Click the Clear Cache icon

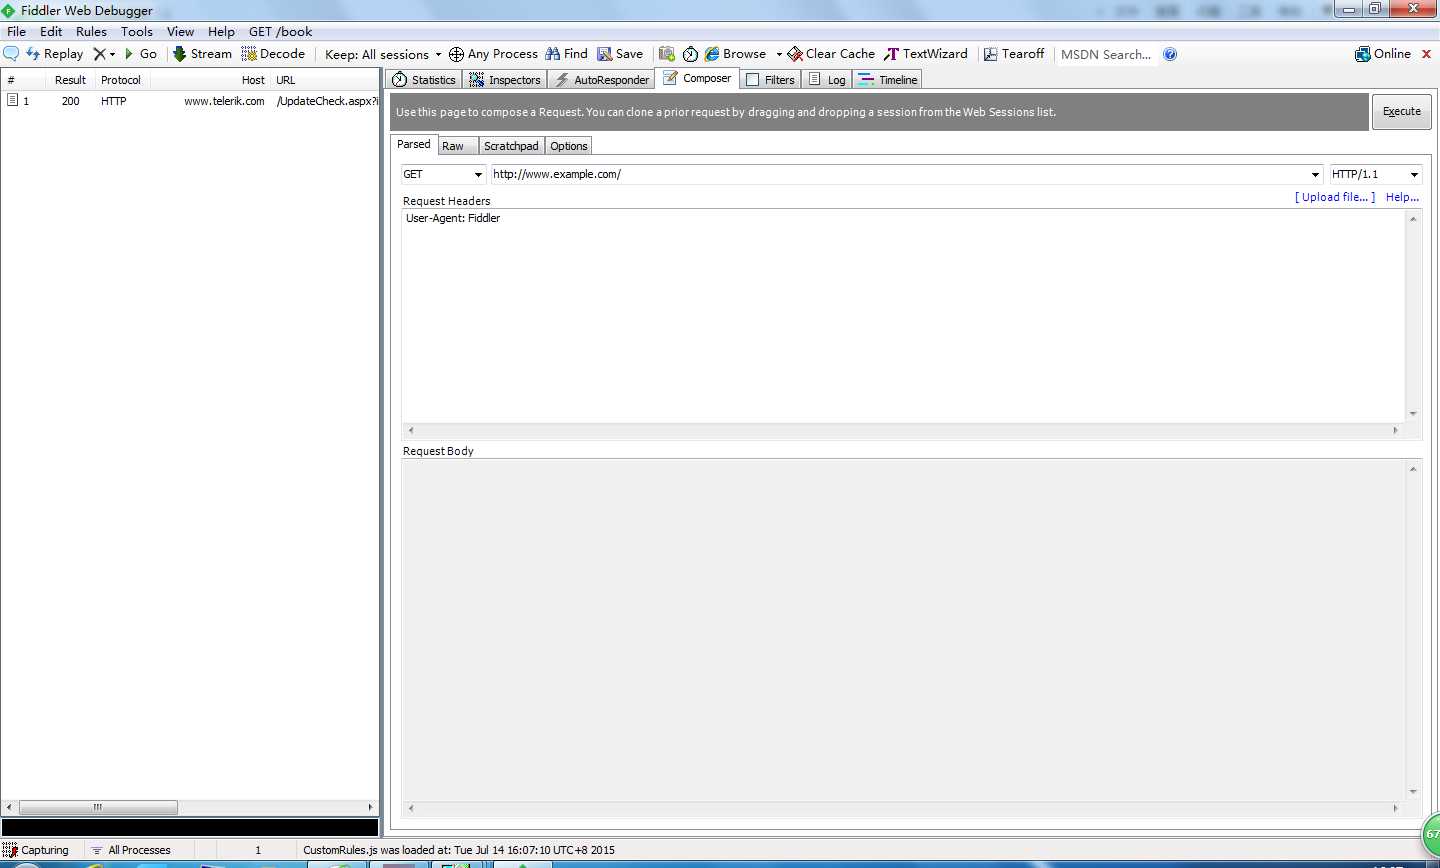click(795, 54)
